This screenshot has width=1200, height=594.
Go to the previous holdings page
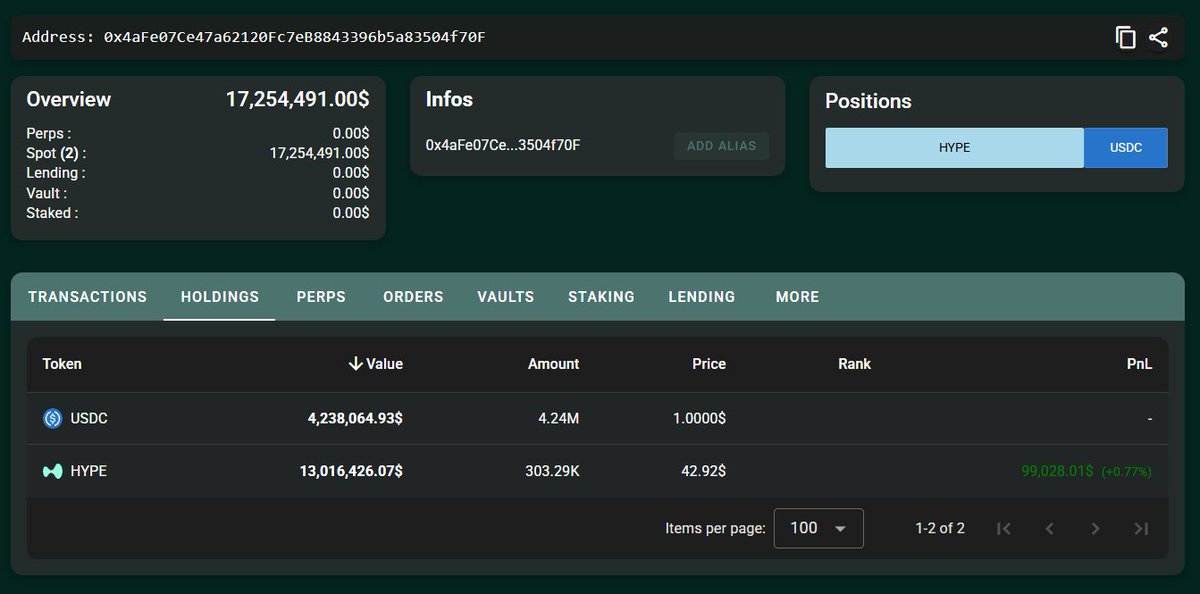coord(1050,528)
